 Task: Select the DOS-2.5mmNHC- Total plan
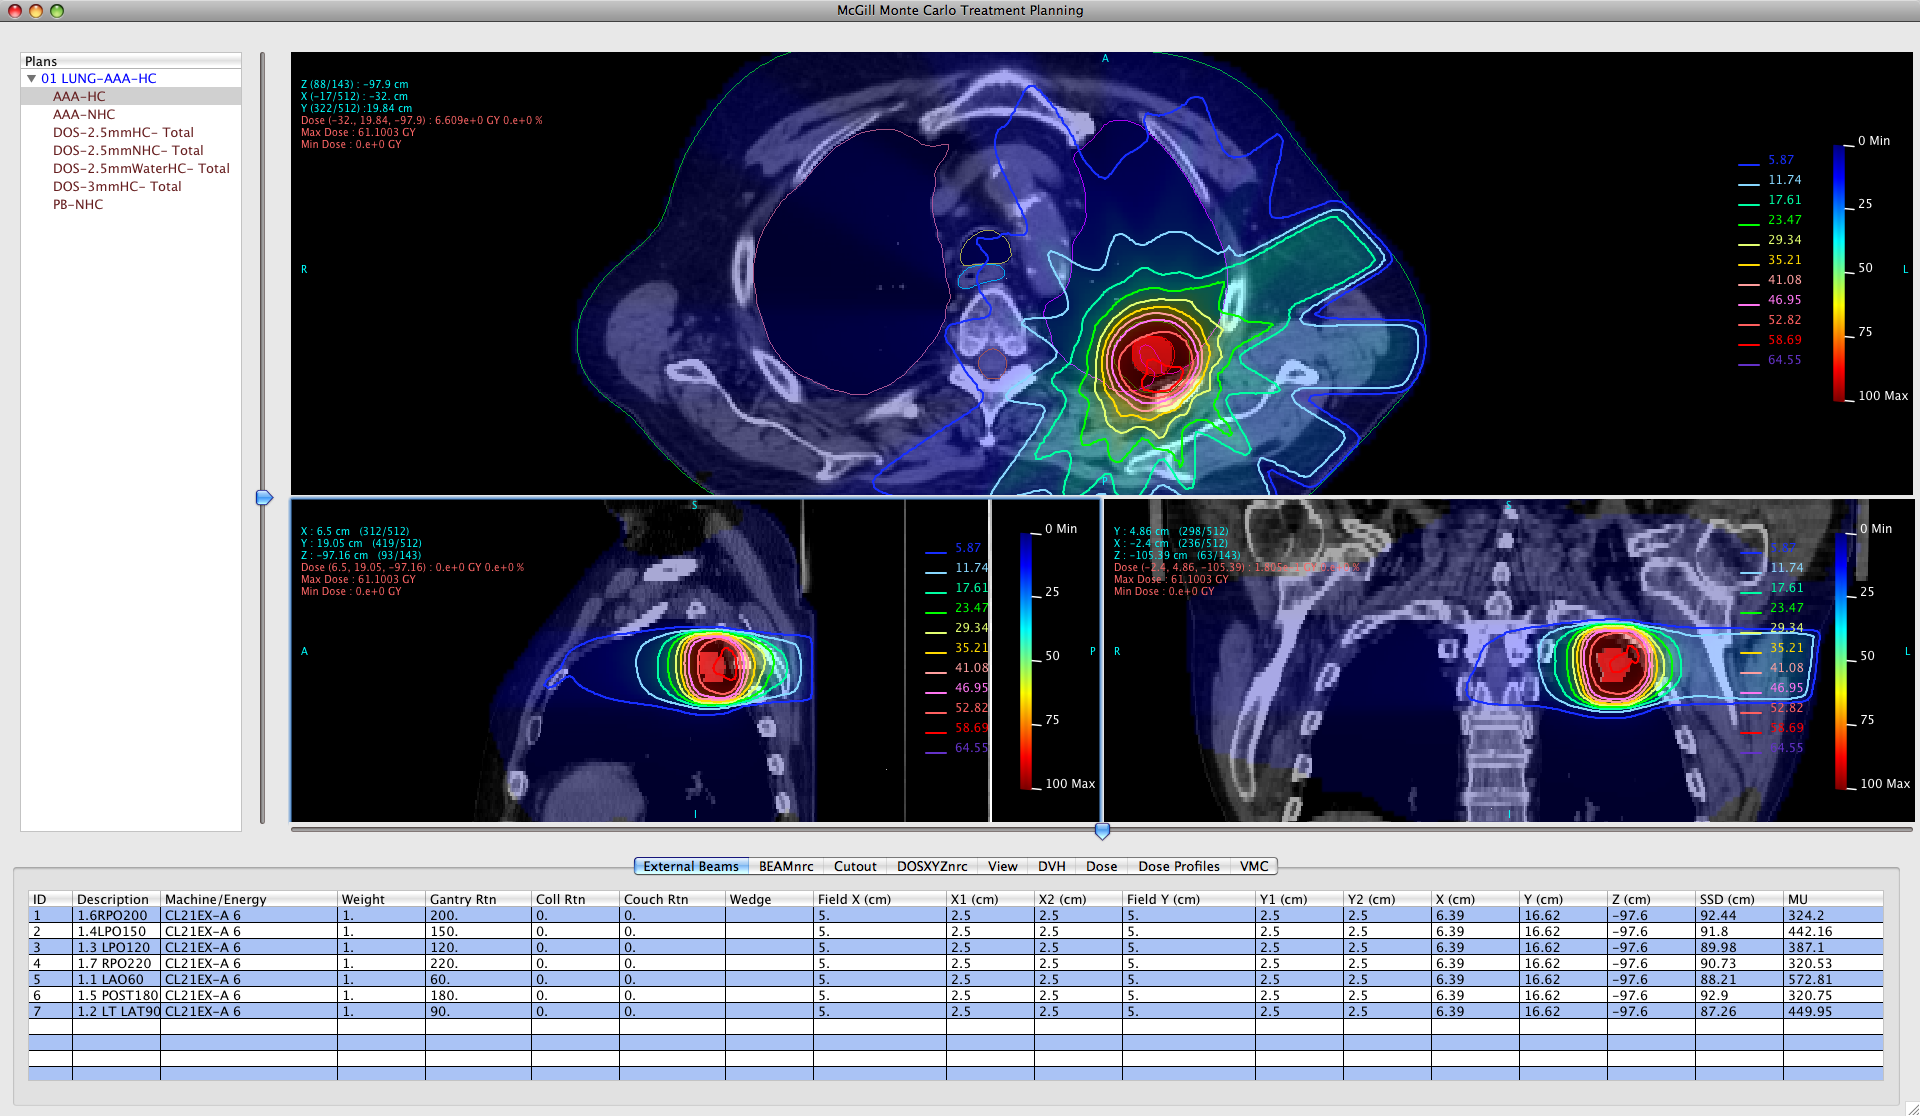click(128, 150)
